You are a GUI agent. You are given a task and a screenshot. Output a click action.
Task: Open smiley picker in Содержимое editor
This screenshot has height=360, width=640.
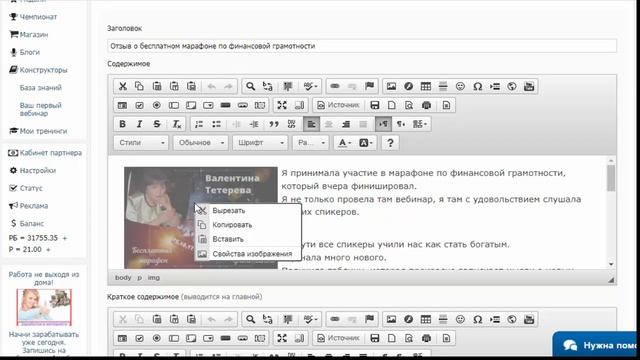tap(460, 86)
